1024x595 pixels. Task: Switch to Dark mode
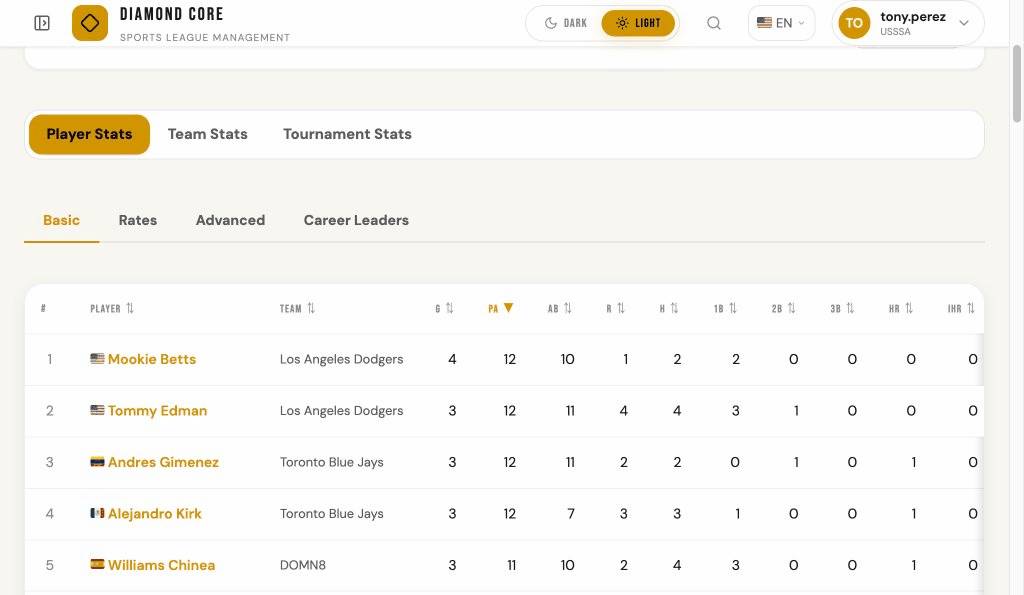click(563, 22)
